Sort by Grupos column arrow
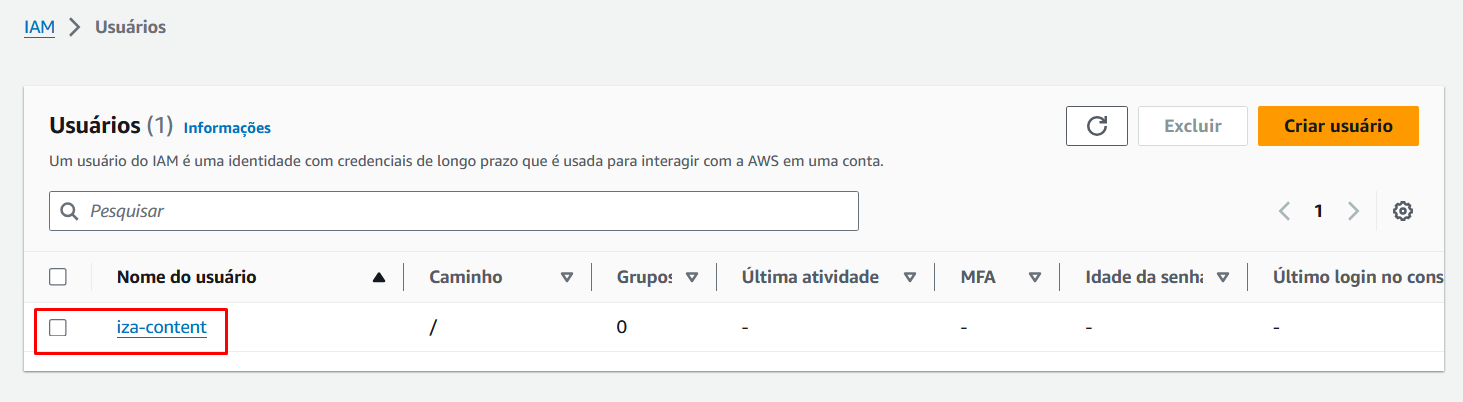1463x402 pixels. point(692,278)
